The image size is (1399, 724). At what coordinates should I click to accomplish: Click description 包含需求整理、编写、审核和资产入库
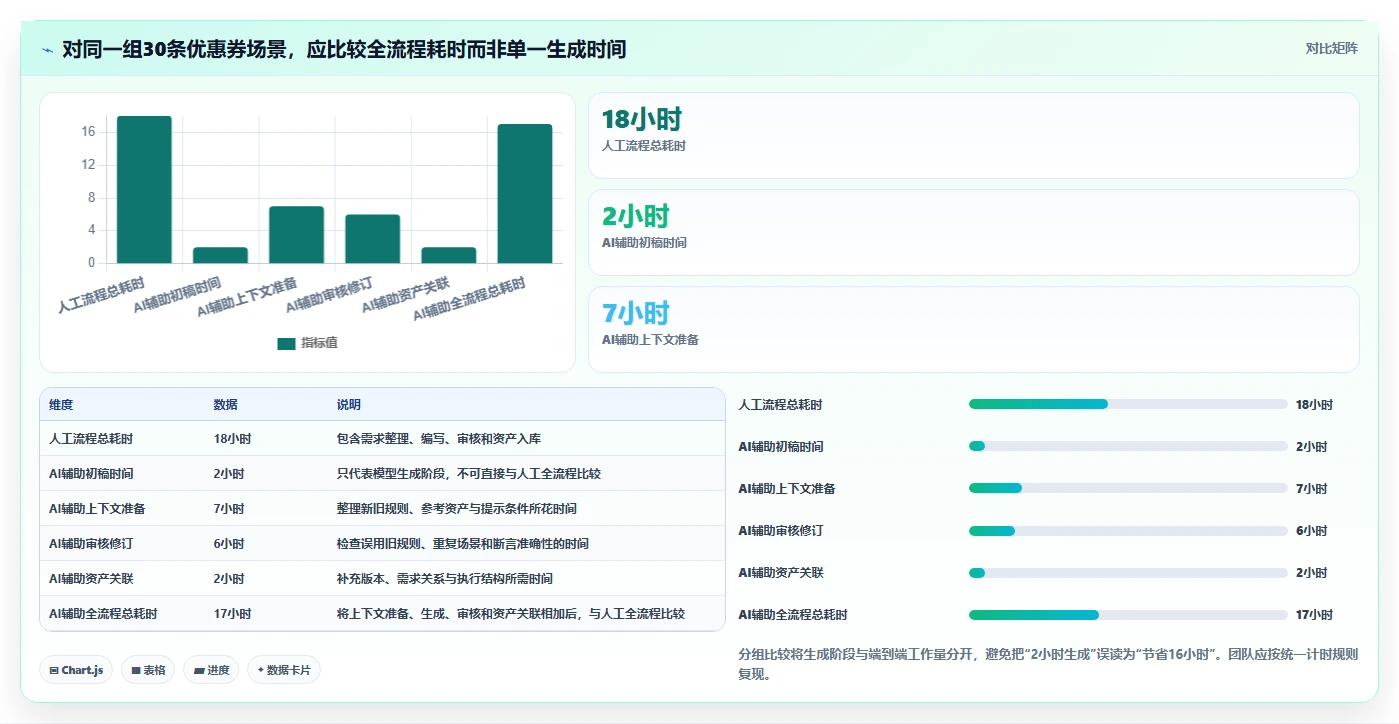(x=439, y=439)
